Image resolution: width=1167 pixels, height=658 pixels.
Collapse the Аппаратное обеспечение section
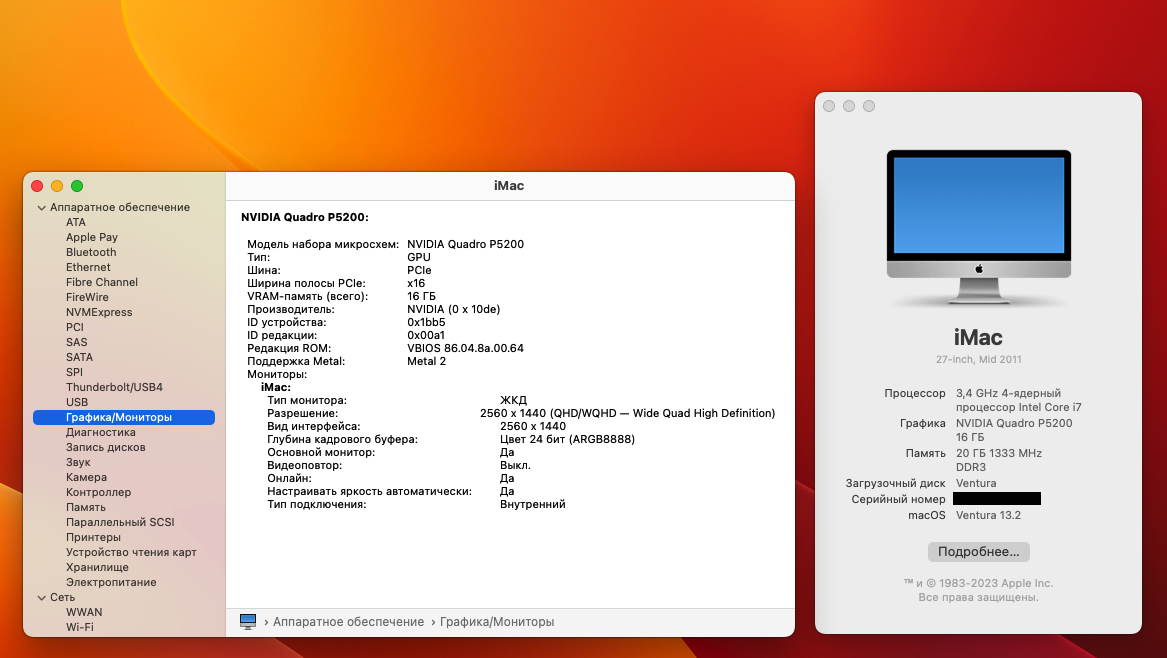coord(42,208)
